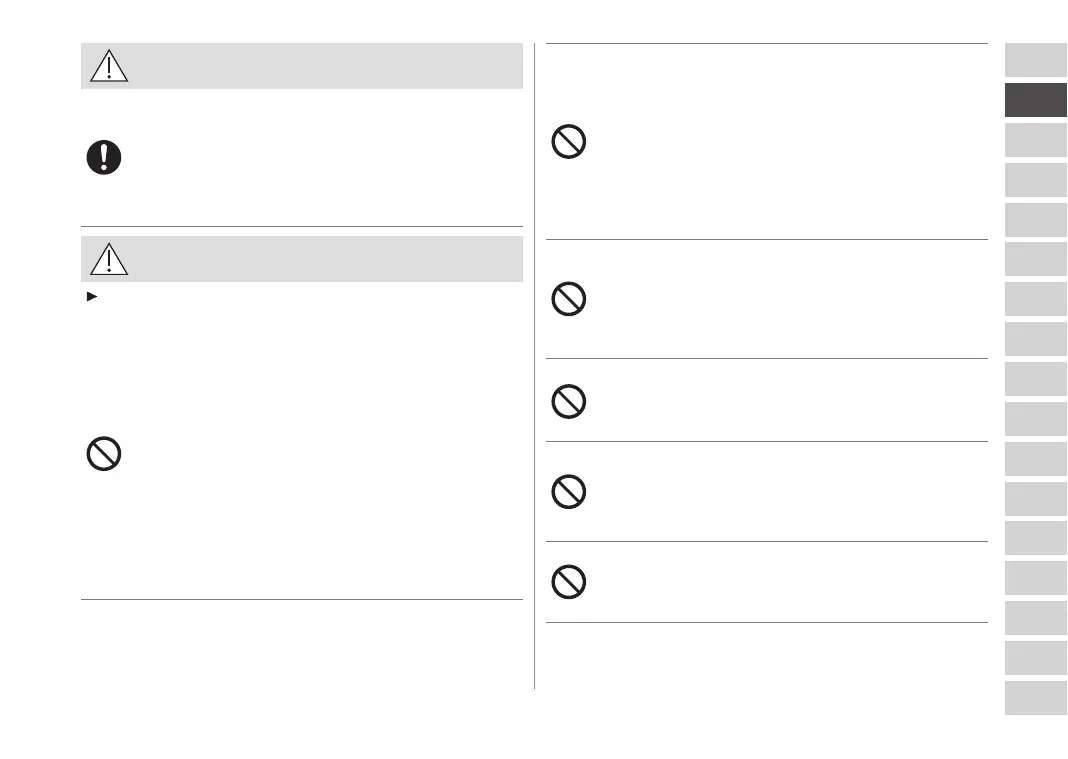Select the third side tab from the bottom
1068x759 pixels.
click(1036, 618)
